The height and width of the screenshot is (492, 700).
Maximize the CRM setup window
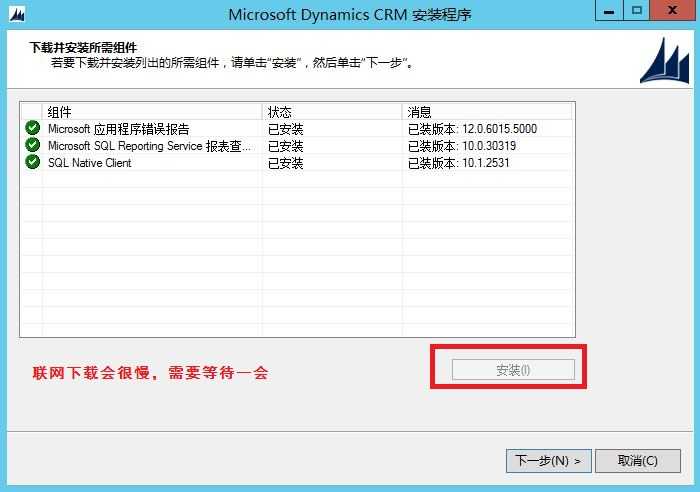(637, 11)
